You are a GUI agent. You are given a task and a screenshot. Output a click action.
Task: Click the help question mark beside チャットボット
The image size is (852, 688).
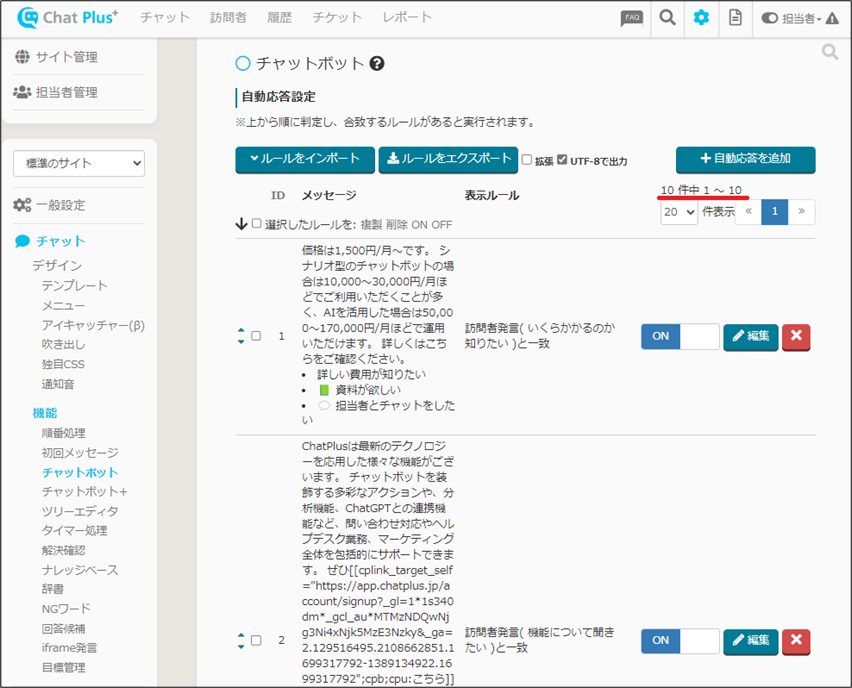pos(377,64)
